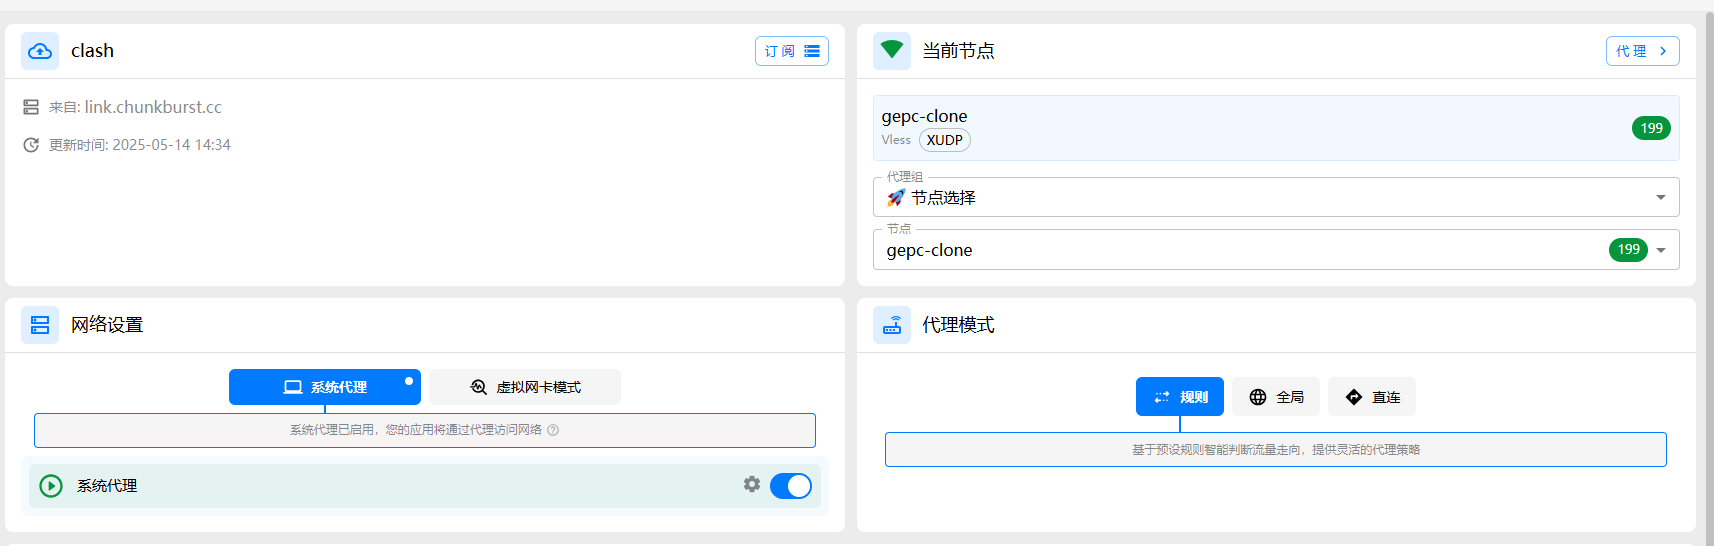Viewport: 1714px width, 546px height.
Task: Open the 代理 page via the chevron button
Action: pyautogui.click(x=1643, y=51)
